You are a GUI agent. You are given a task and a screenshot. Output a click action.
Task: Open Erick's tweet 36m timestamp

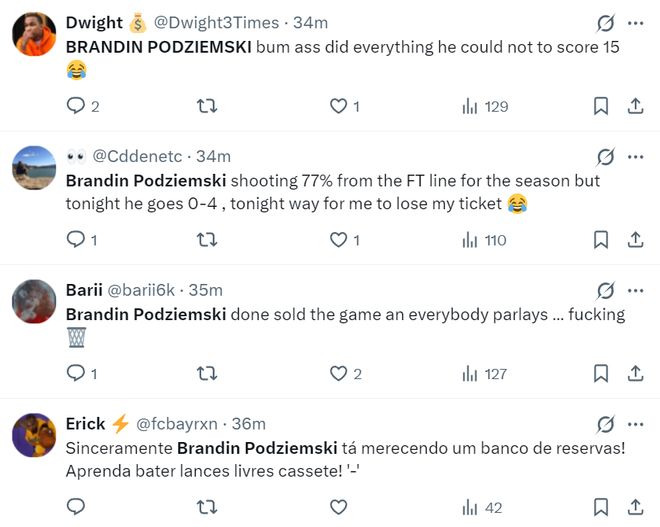(248, 424)
